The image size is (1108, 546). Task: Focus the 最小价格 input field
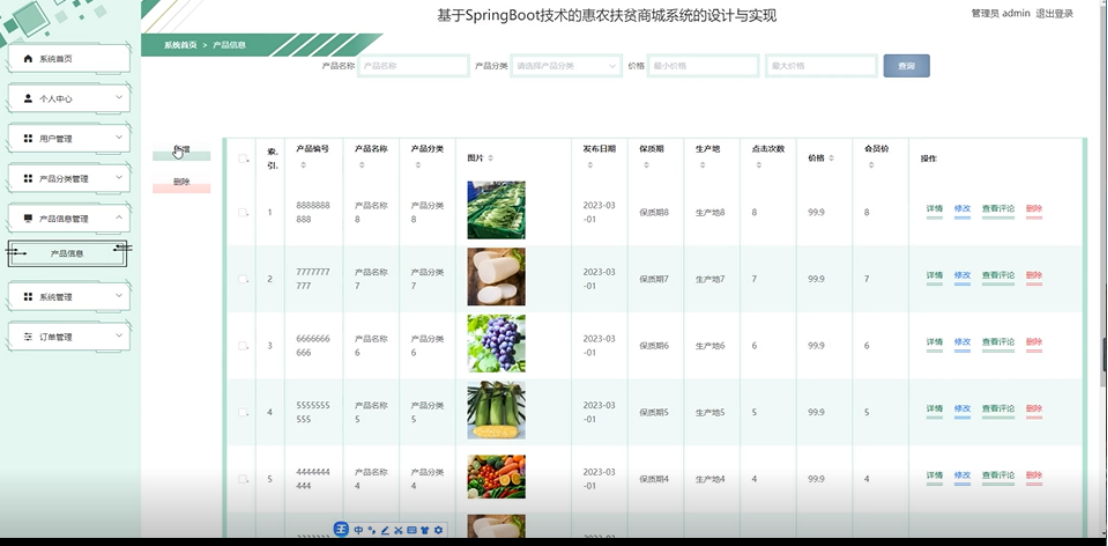pyautogui.click(x=703, y=66)
